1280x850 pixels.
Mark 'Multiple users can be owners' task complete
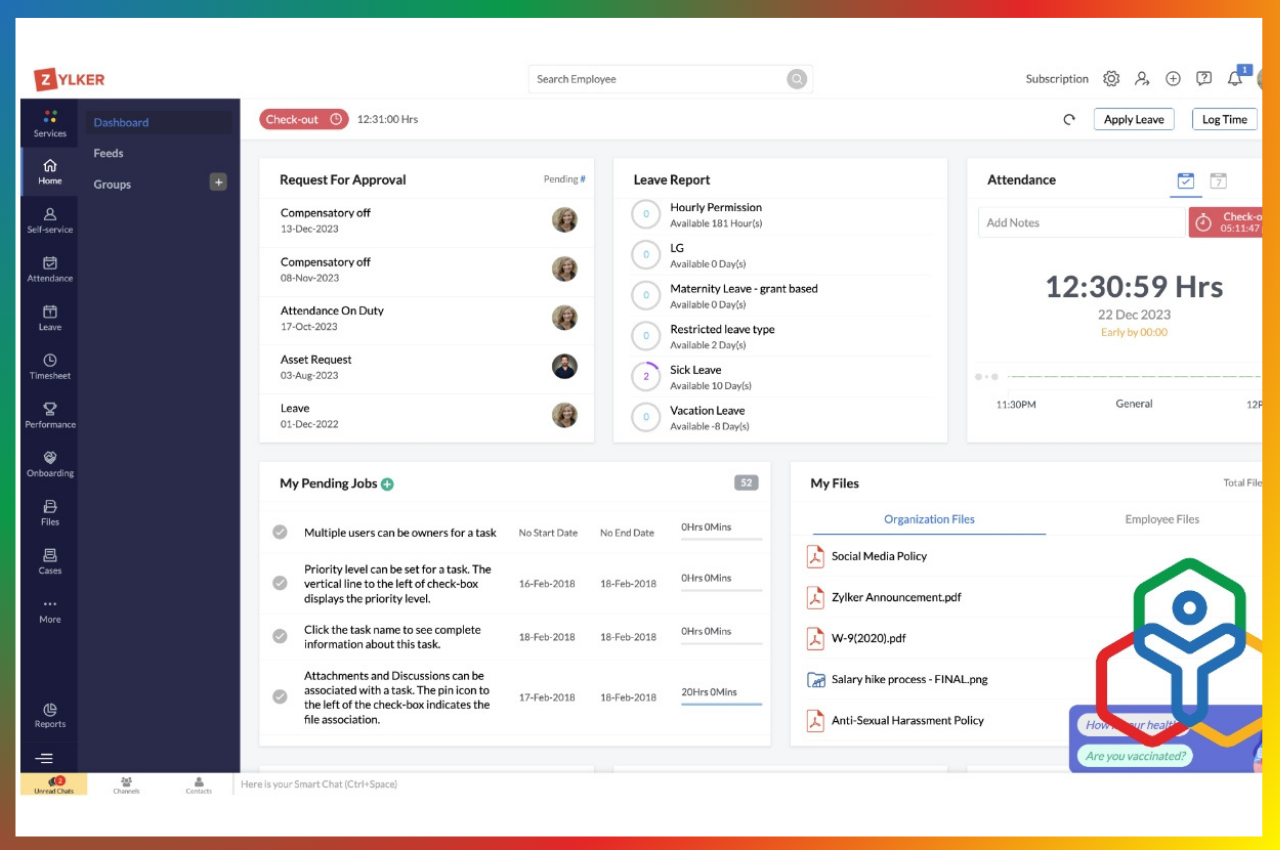pyautogui.click(x=280, y=533)
